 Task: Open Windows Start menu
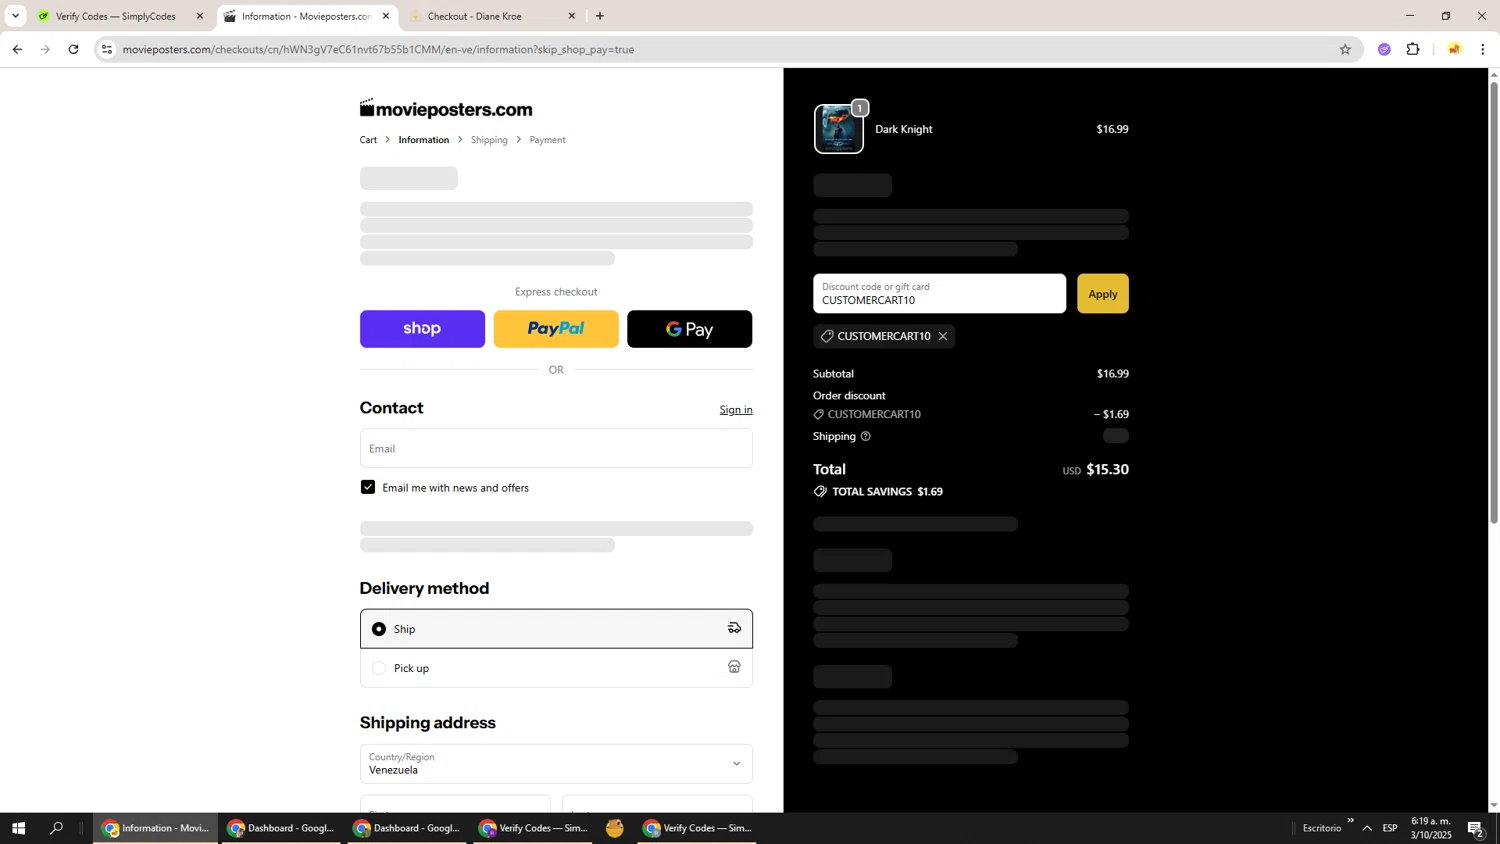(x=17, y=828)
